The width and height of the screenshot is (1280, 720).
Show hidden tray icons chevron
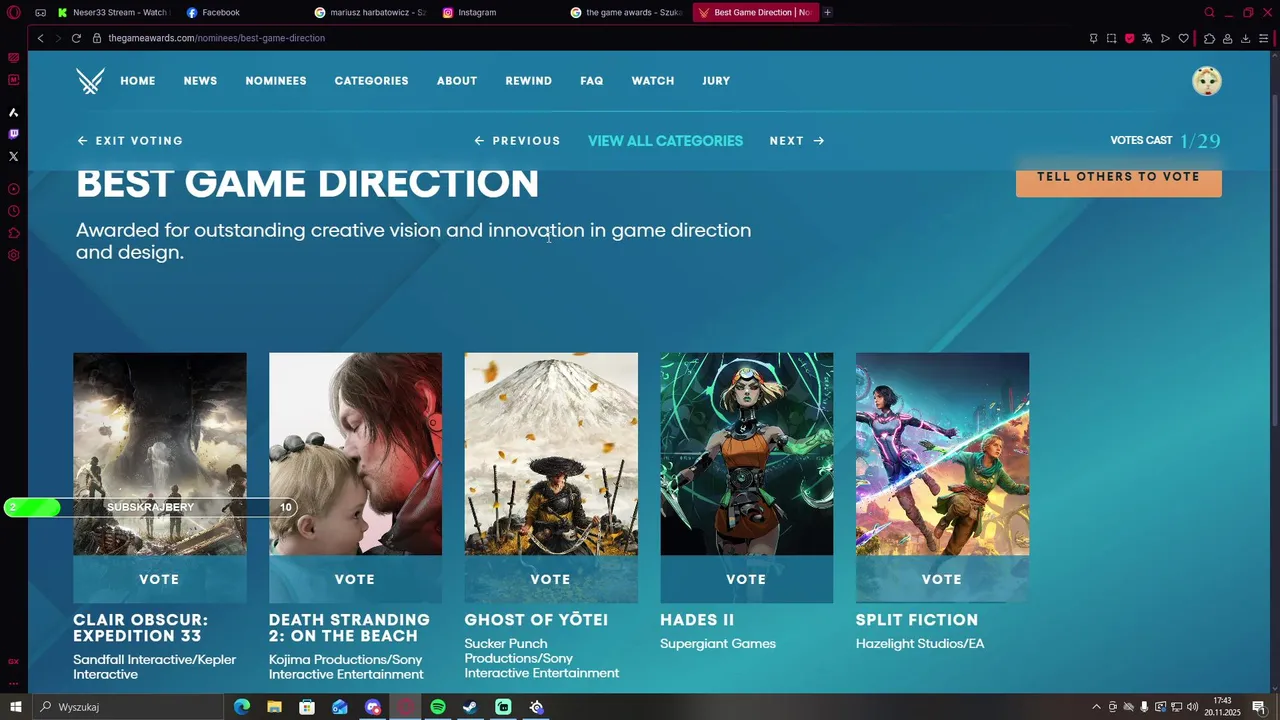click(1096, 707)
